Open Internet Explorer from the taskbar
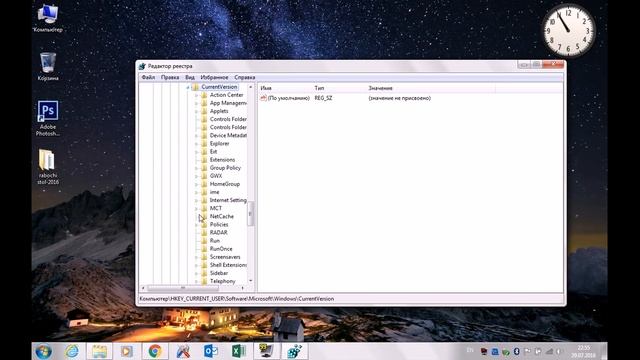The width and height of the screenshot is (640, 360). coord(72,351)
